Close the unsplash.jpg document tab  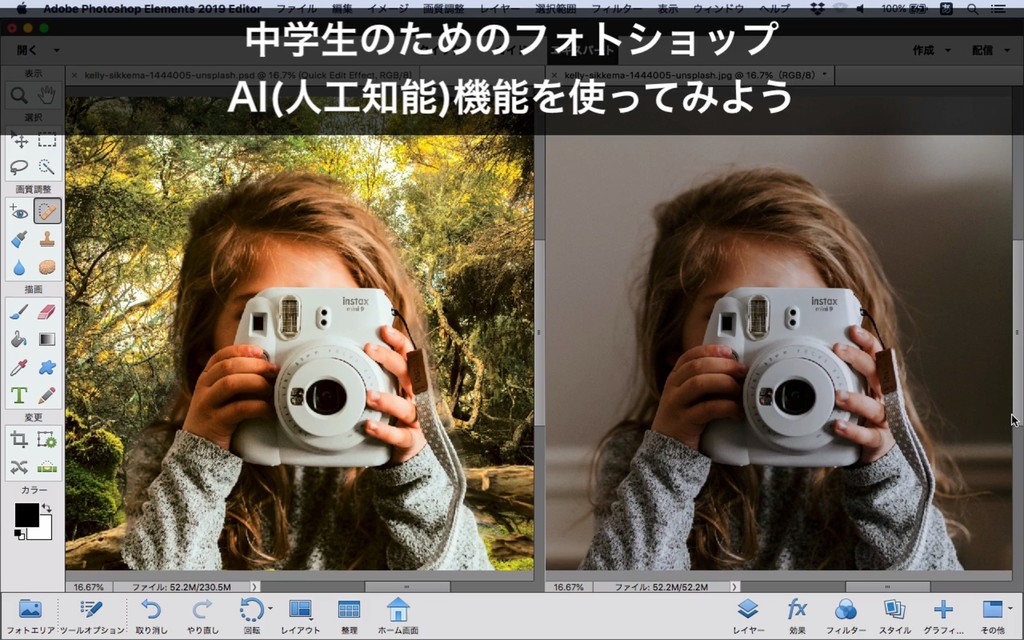click(554, 75)
